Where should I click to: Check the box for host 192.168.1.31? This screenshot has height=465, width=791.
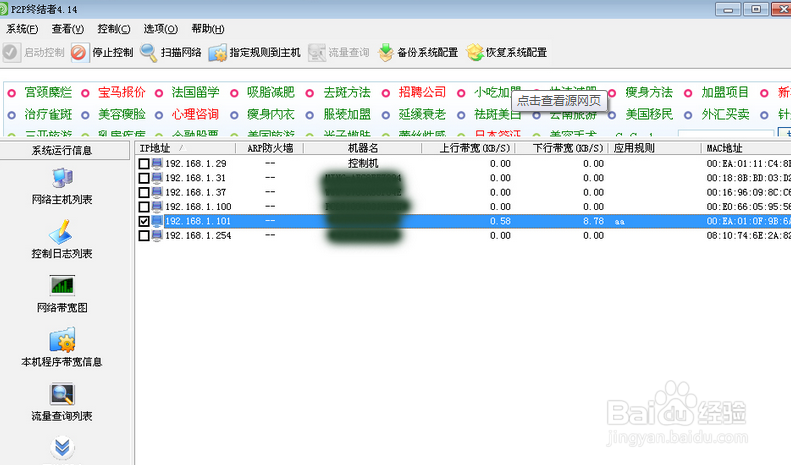(144, 178)
